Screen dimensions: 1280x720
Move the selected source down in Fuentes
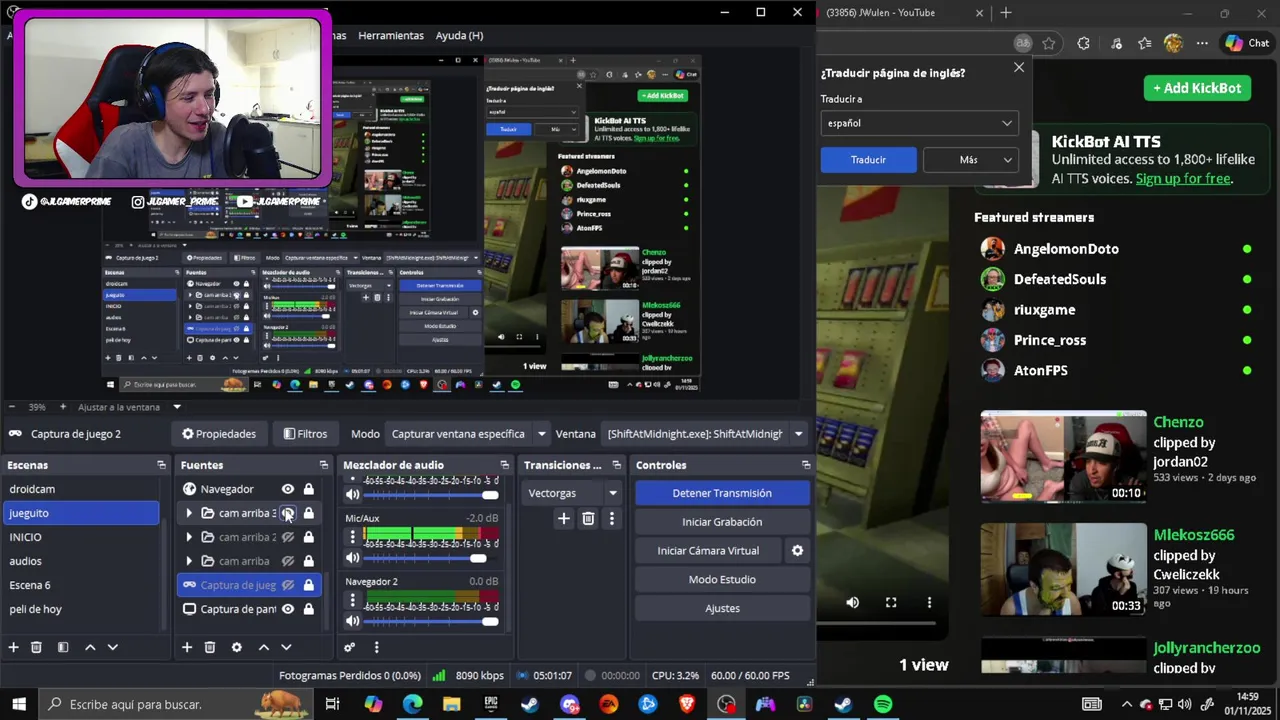[286, 647]
